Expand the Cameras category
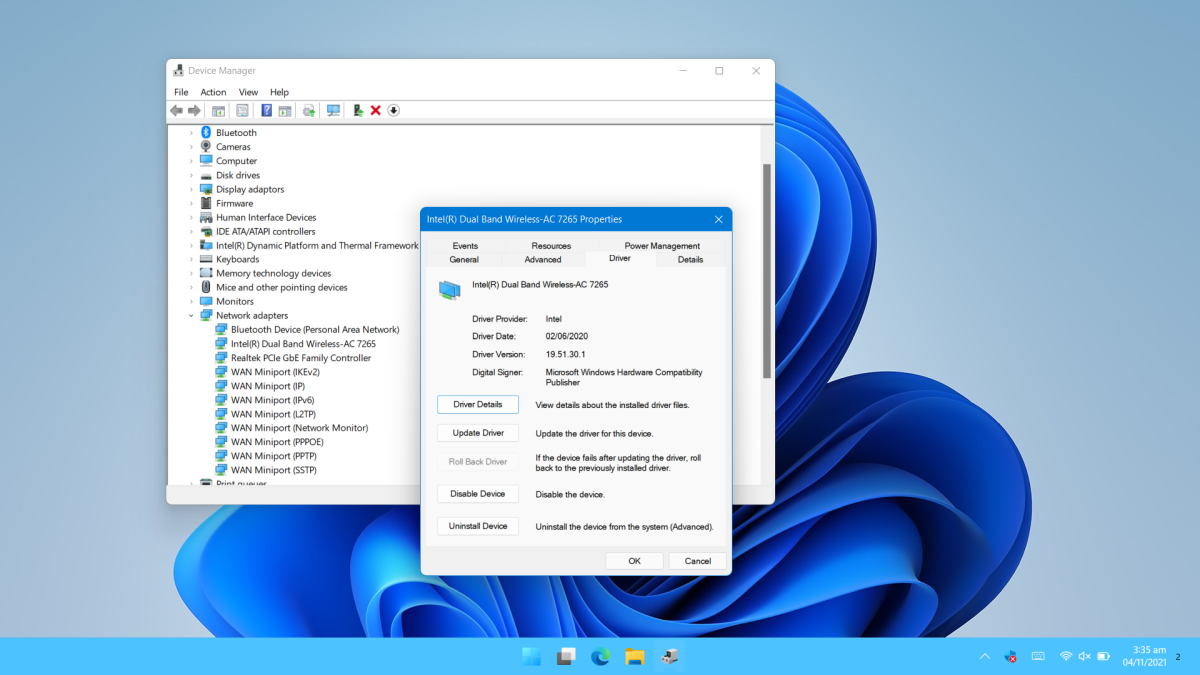This screenshot has height=675, width=1200. pos(191,146)
